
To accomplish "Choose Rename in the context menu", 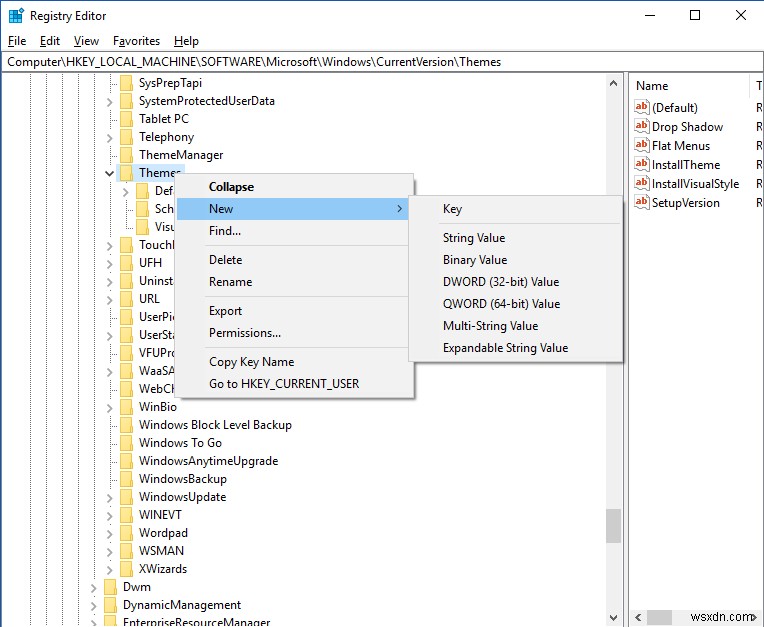I will (292, 282).
